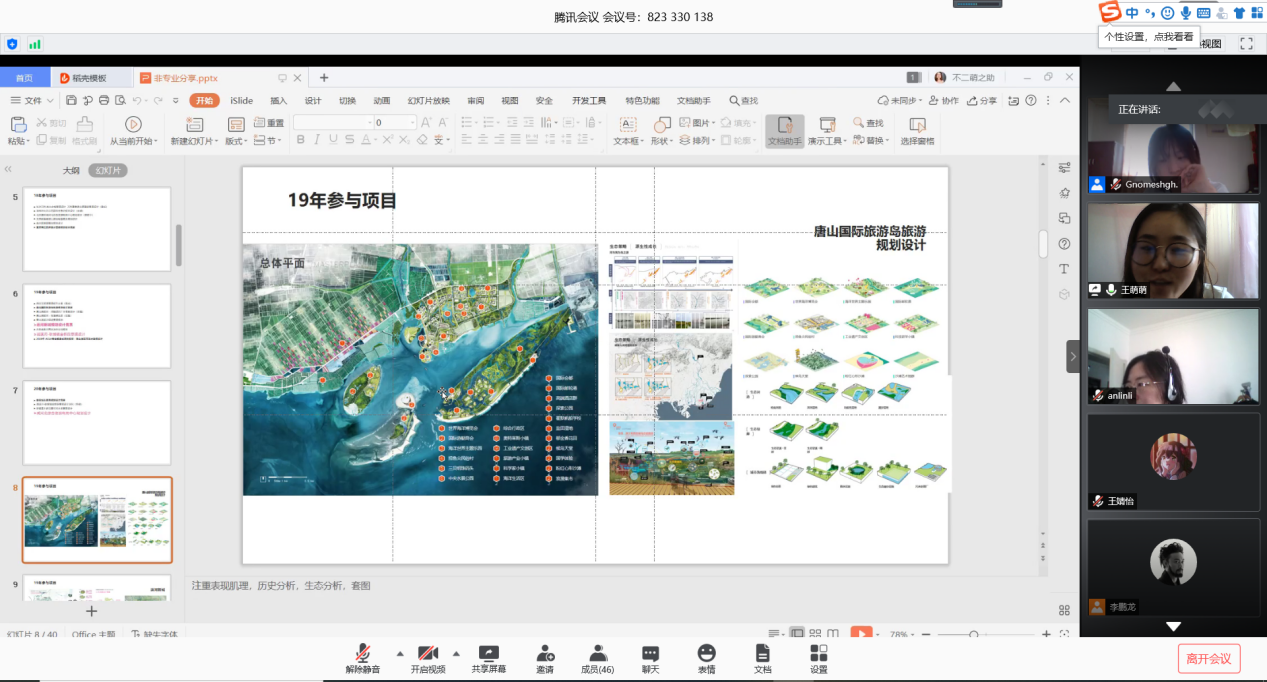This screenshot has height=682, width=1267.
Task: Toggle Bold text formatting
Action: tap(299, 141)
